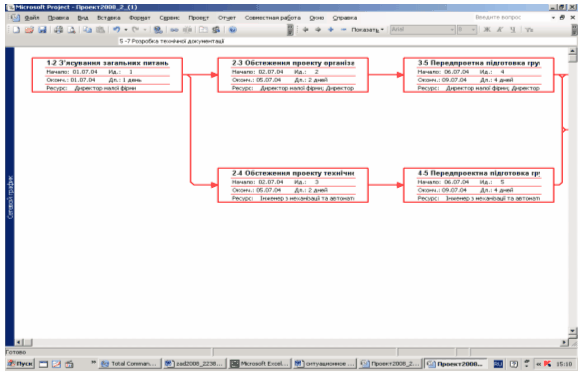
Task: Click the Link tasks chain icon
Action: [174, 30]
